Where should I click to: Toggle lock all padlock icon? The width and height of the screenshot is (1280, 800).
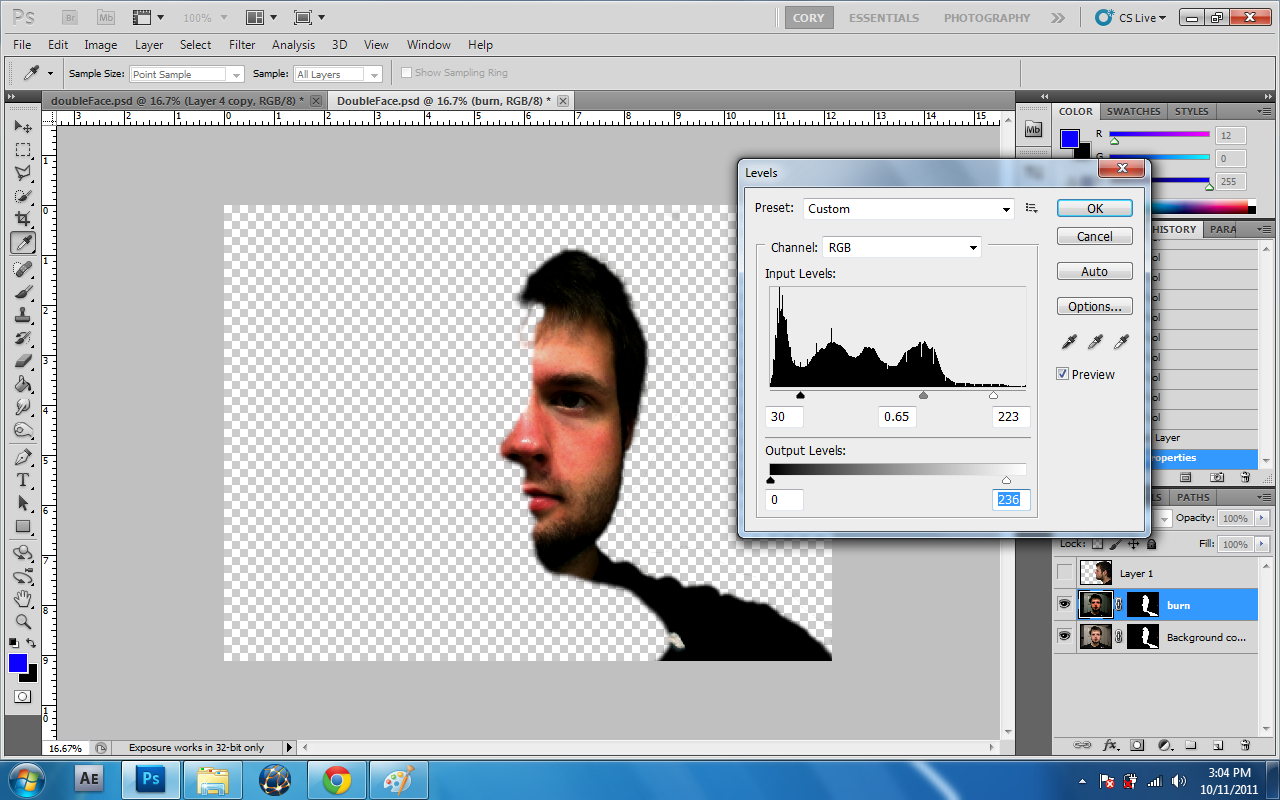click(x=1151, y=544)
